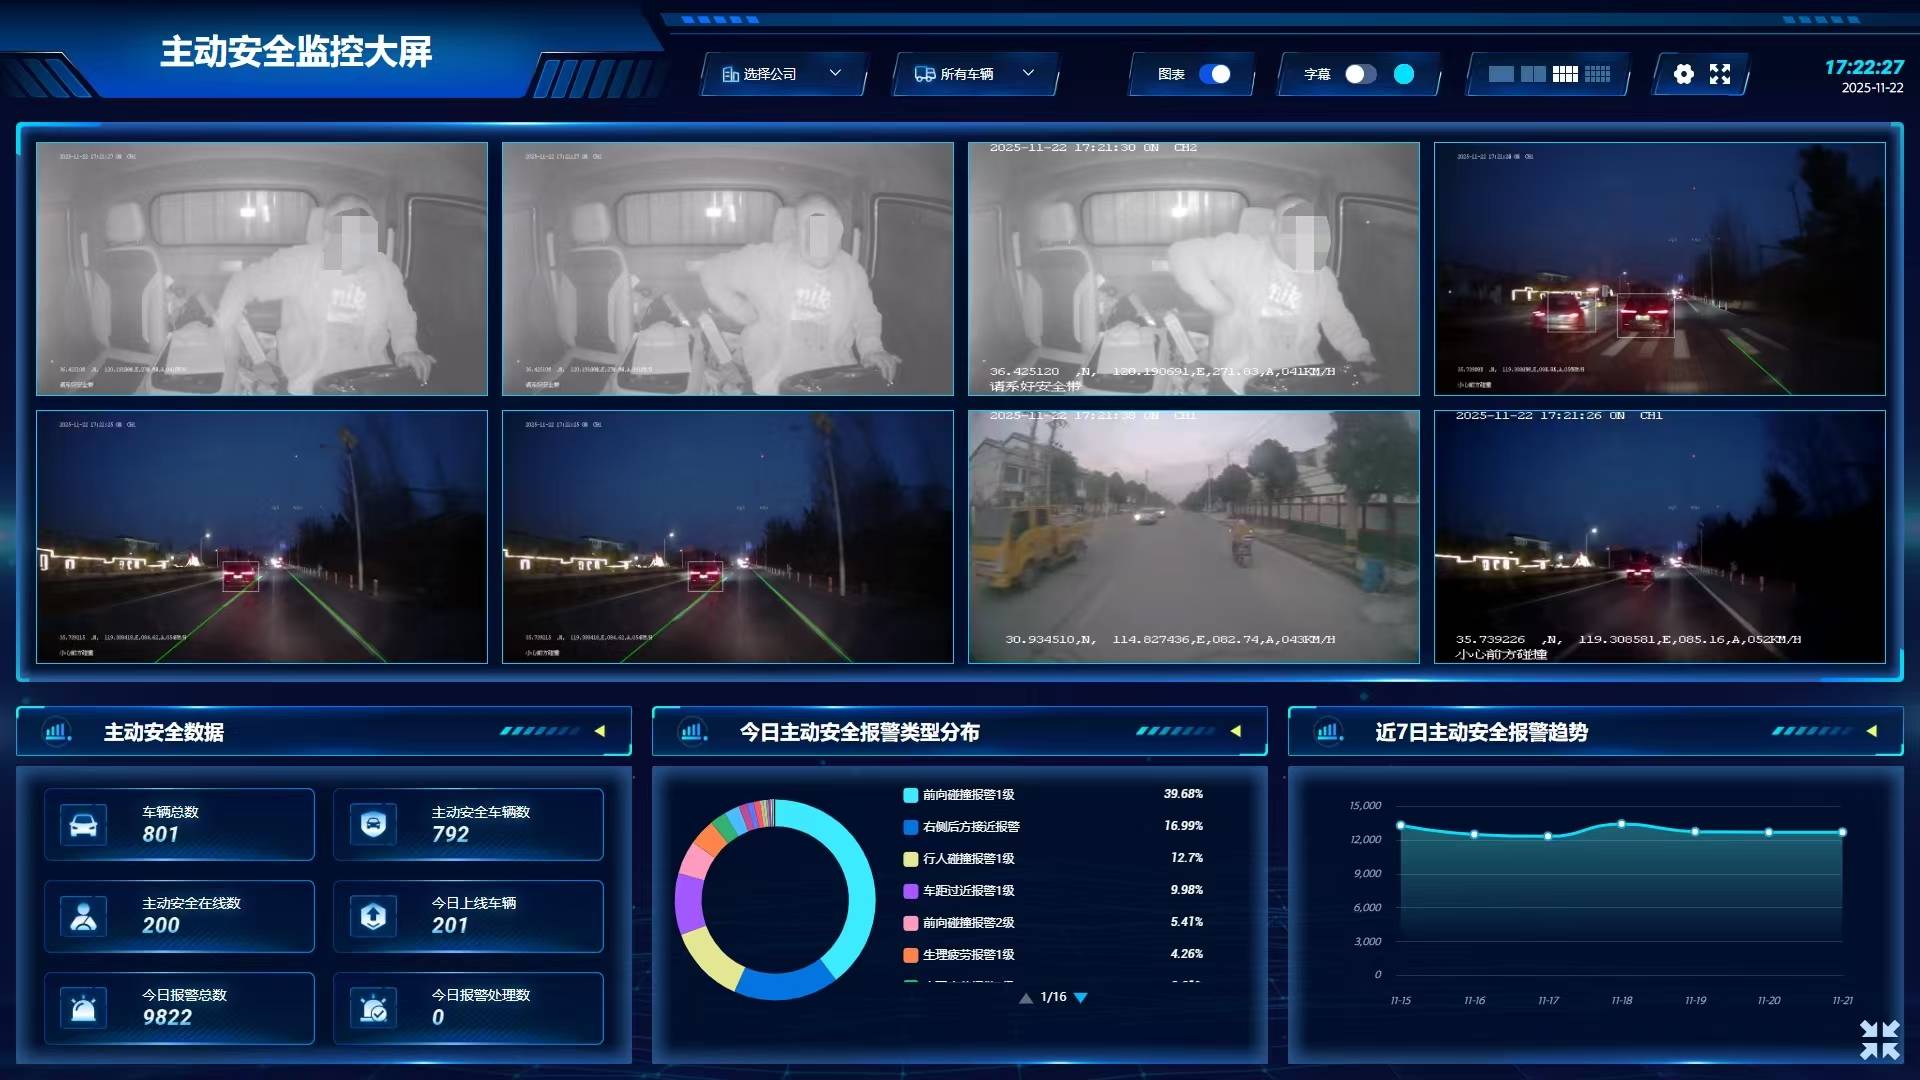Select eight-pane grid layout icon
The width and height of the screenshot is (1920, 1080).
1565,74
